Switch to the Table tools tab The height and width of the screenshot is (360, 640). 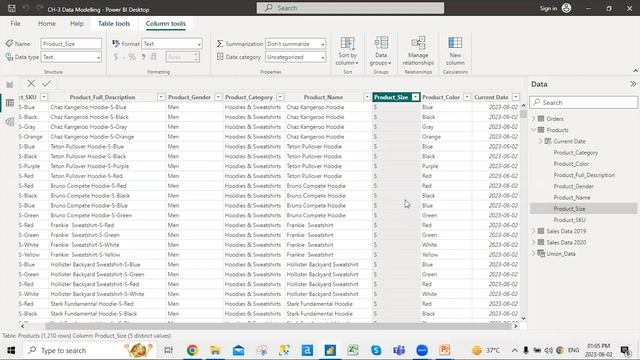(114, 24)
